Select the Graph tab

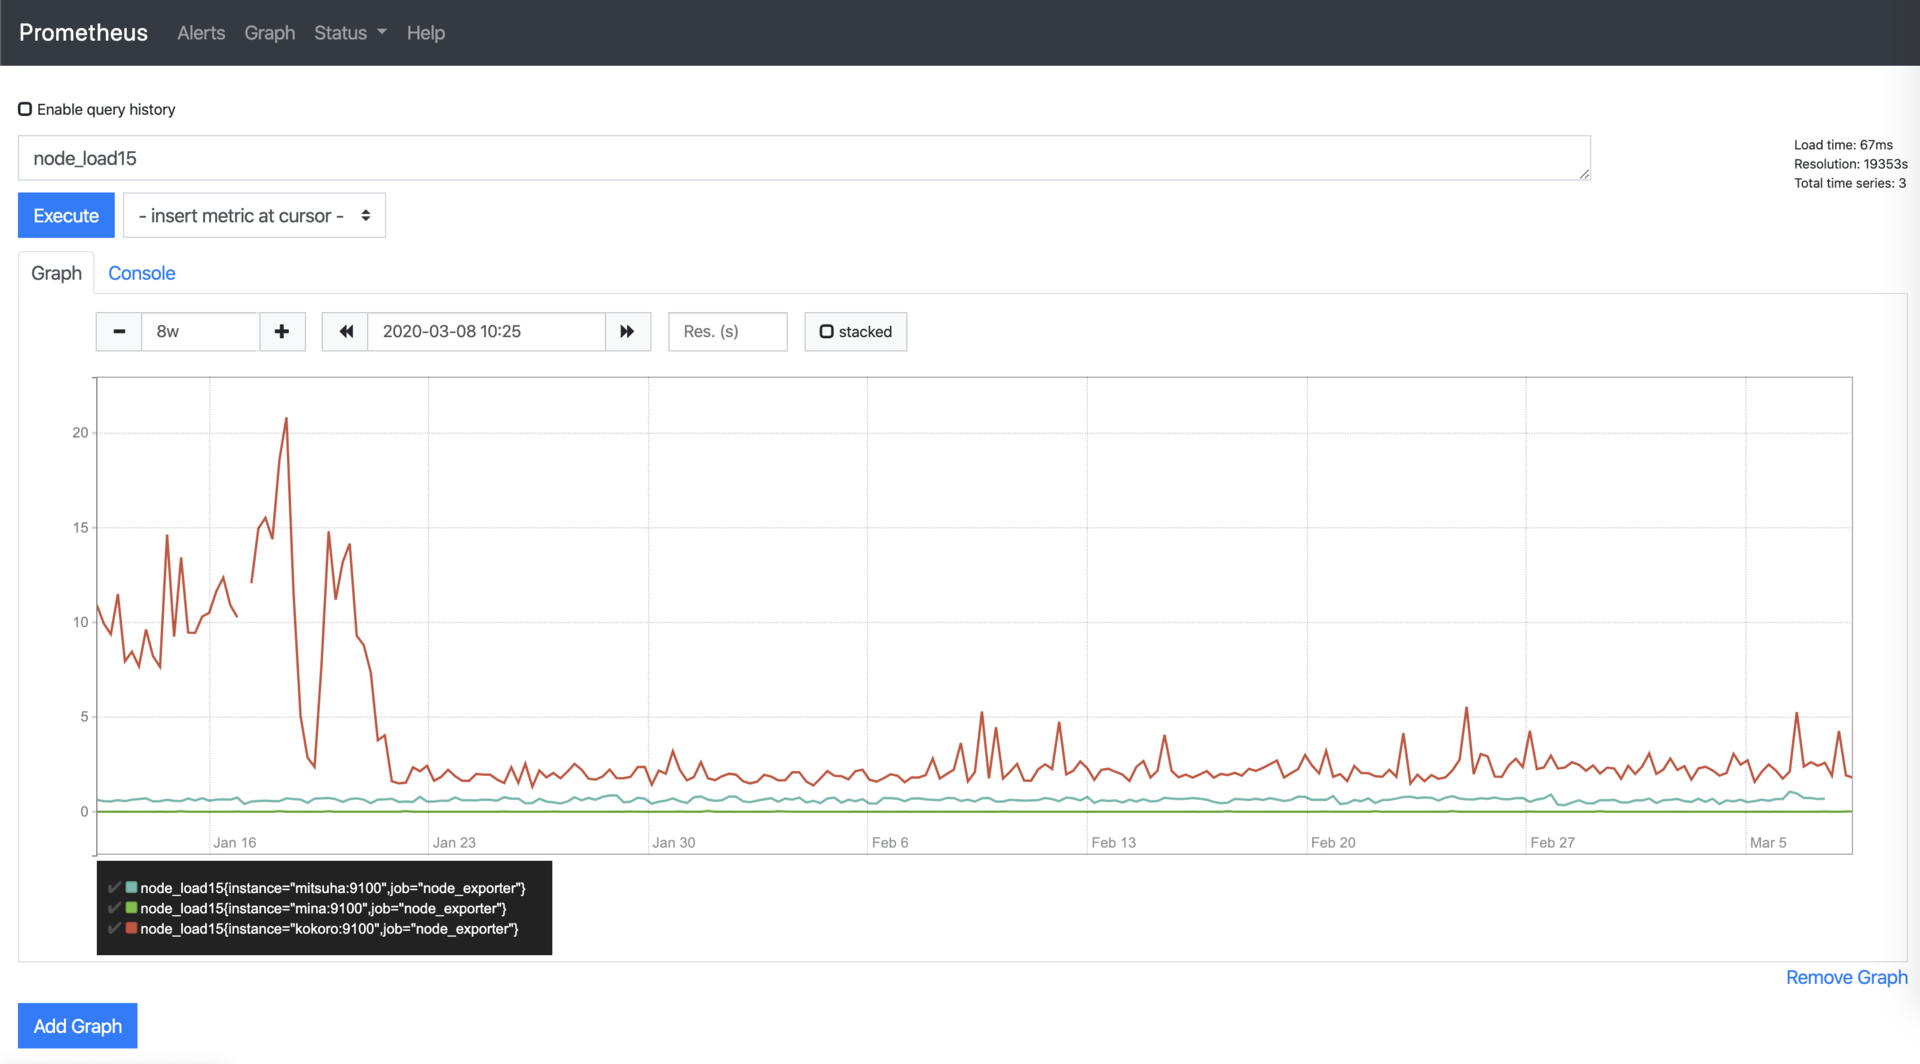tap(56, 272)
